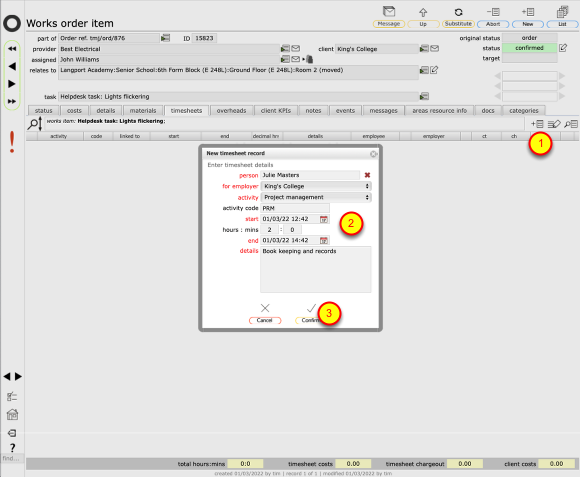Screen dimensions: 580x477
Task: Jump to last record double-right arrow
Action: [x=12, y=101]
